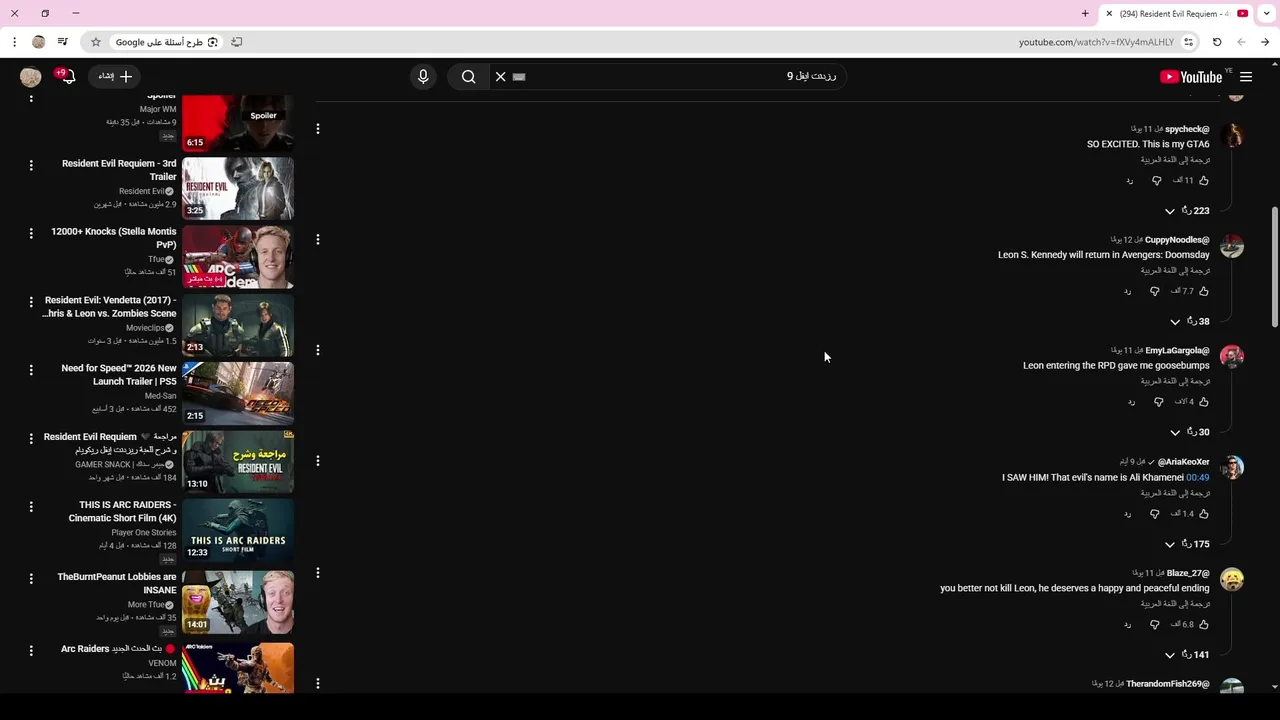Open @AriaKeoXer channel name link
1280x720 pixels.
point(1184,462)
